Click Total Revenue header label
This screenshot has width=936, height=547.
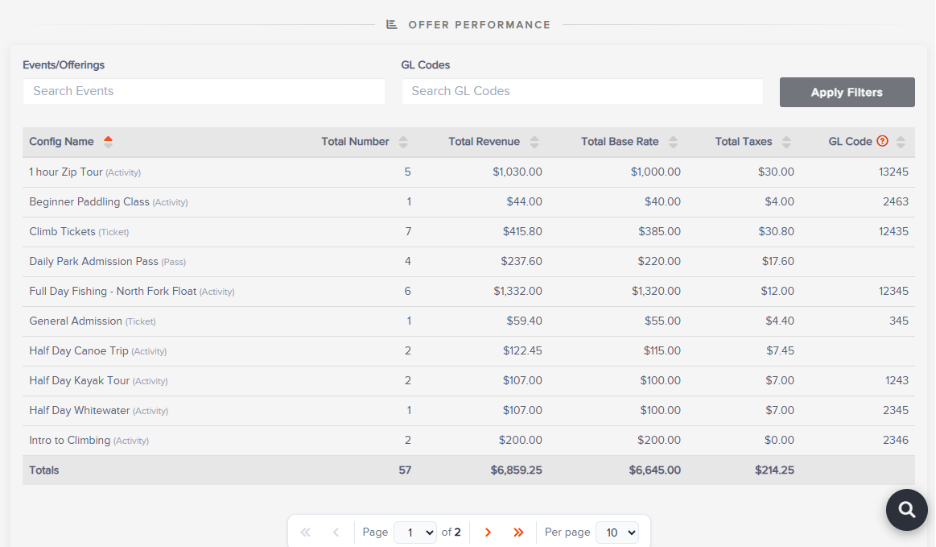pos(484,142)
